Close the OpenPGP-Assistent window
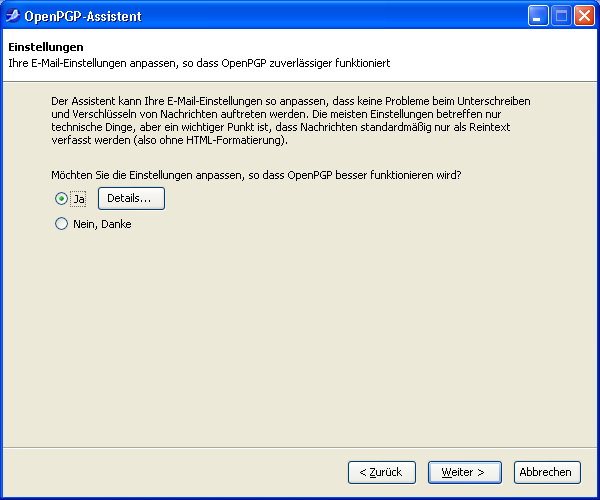 pos(584,16)
